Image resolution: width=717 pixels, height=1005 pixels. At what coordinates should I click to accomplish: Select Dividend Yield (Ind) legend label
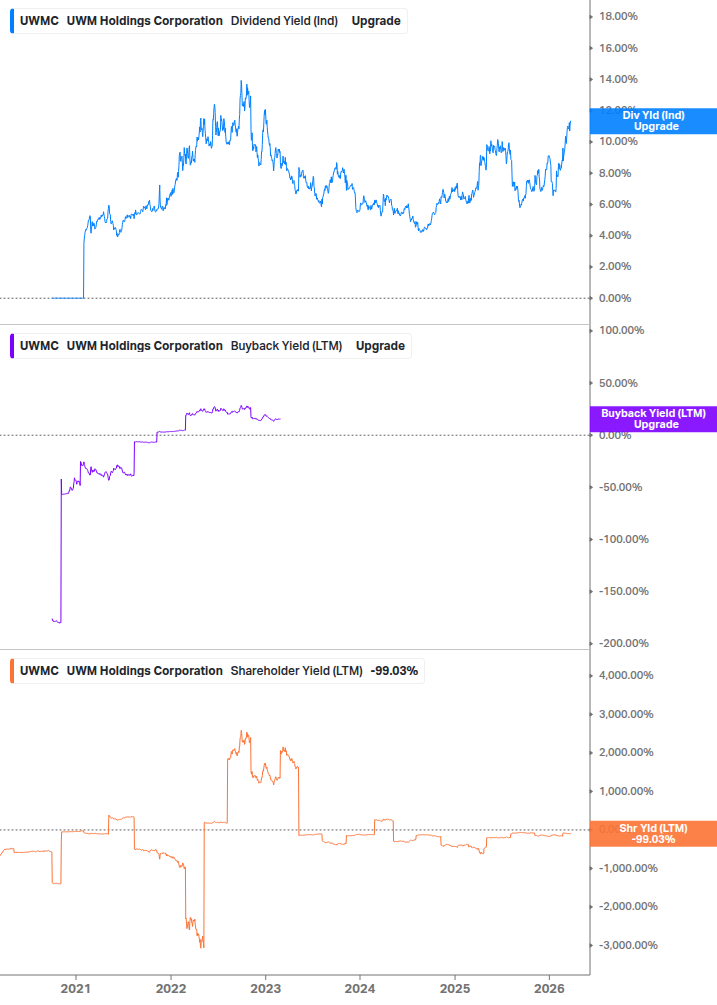(x=284, y=21)
